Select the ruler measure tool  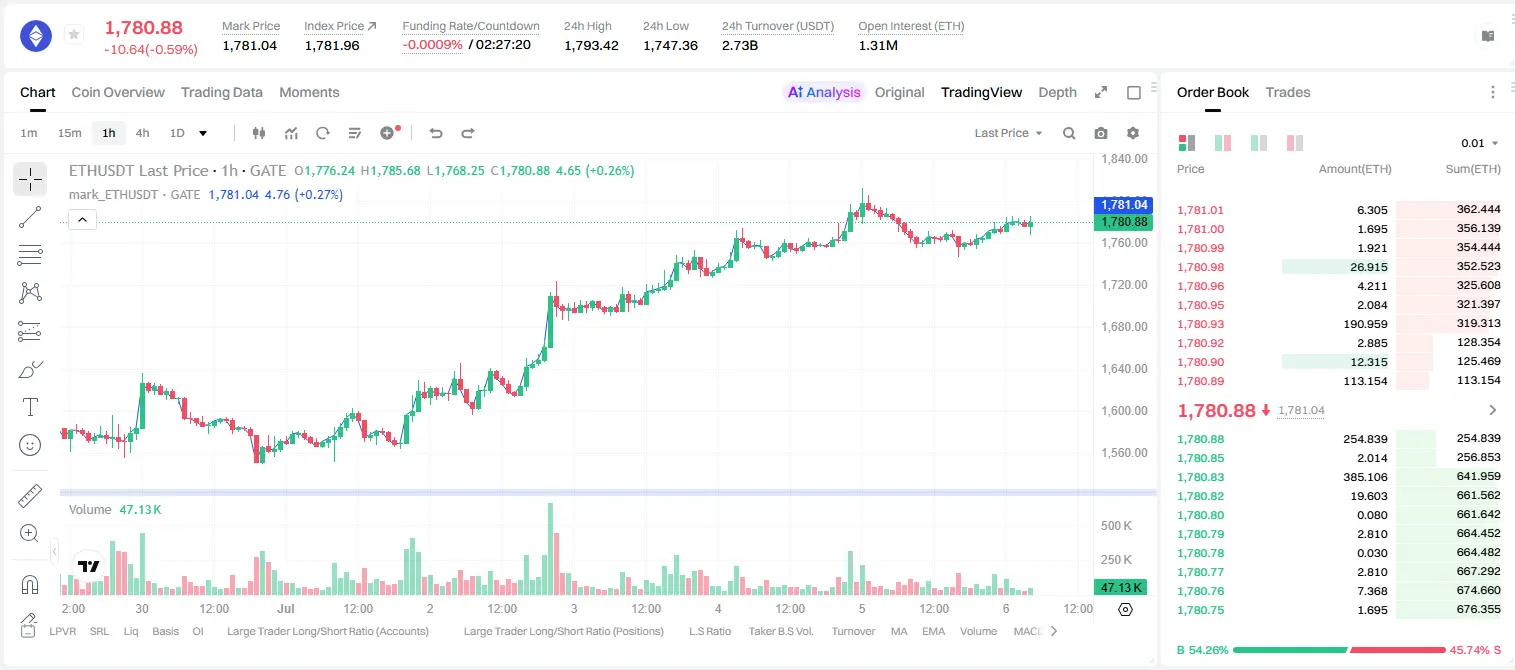(30, 496)
